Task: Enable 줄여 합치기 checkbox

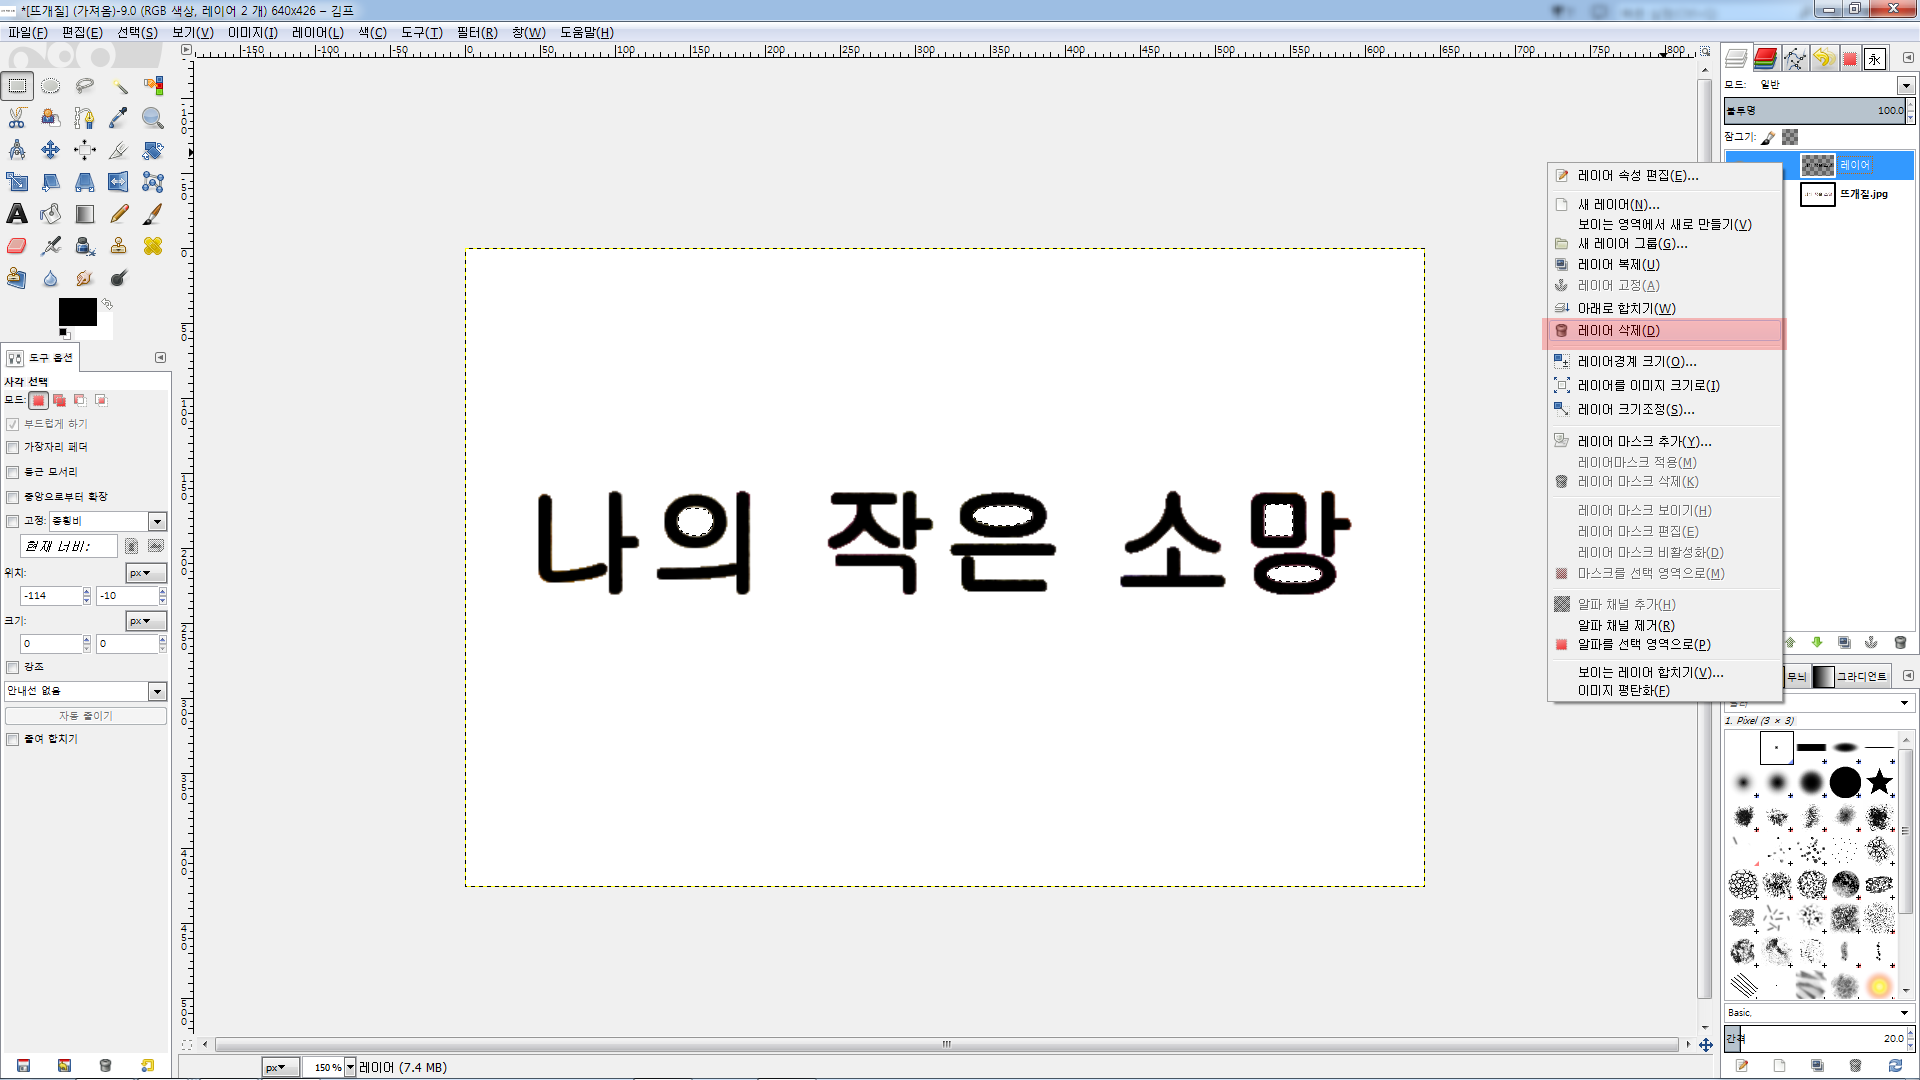Action: pos(13,739)
